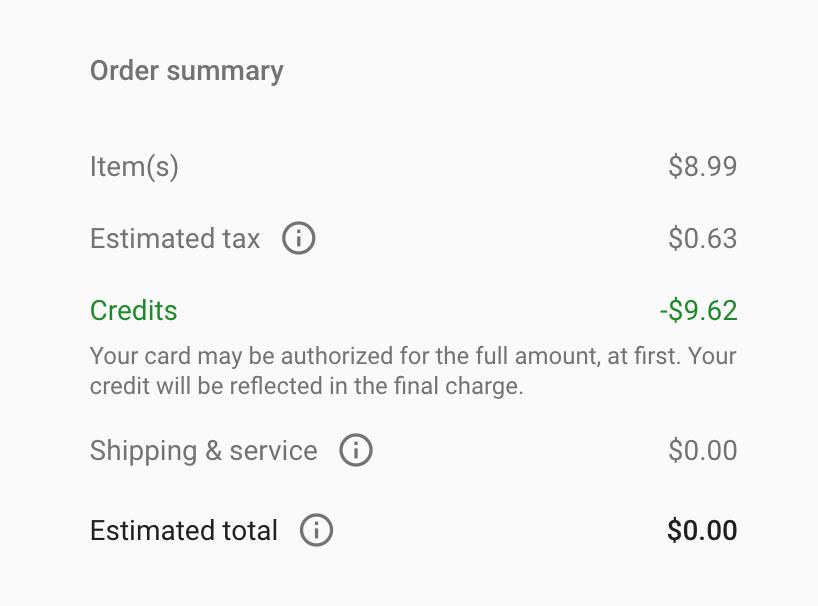
Task: Click the Shipping & service label
Action: [203, 451]
